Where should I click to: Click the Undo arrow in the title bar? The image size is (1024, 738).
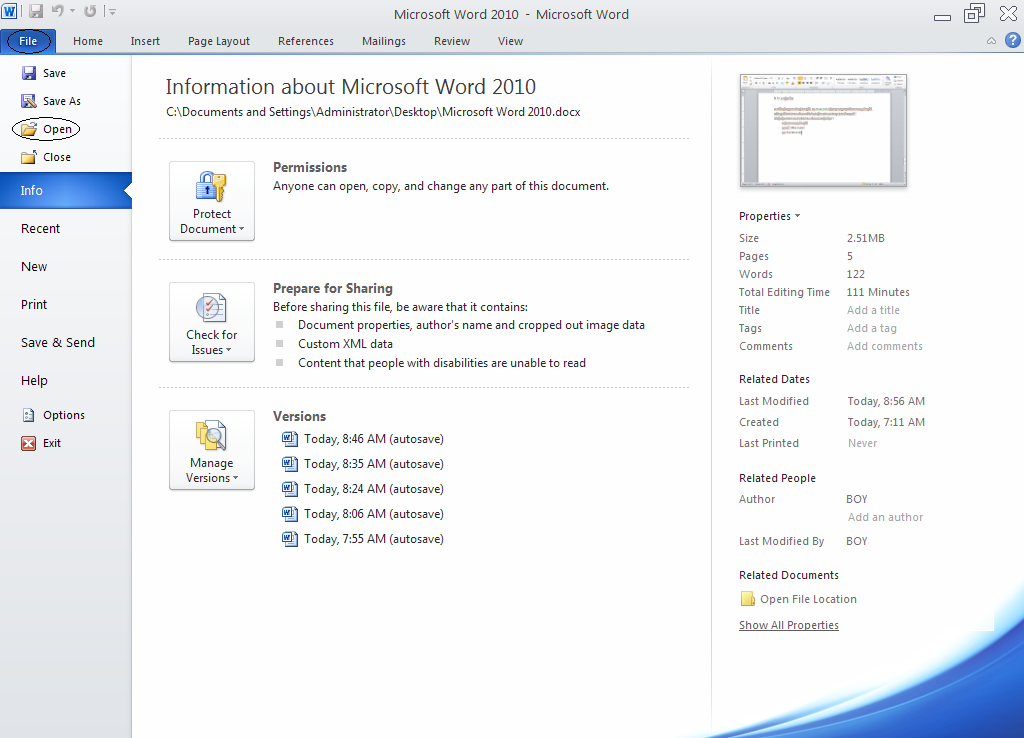(x=57, y=11)
